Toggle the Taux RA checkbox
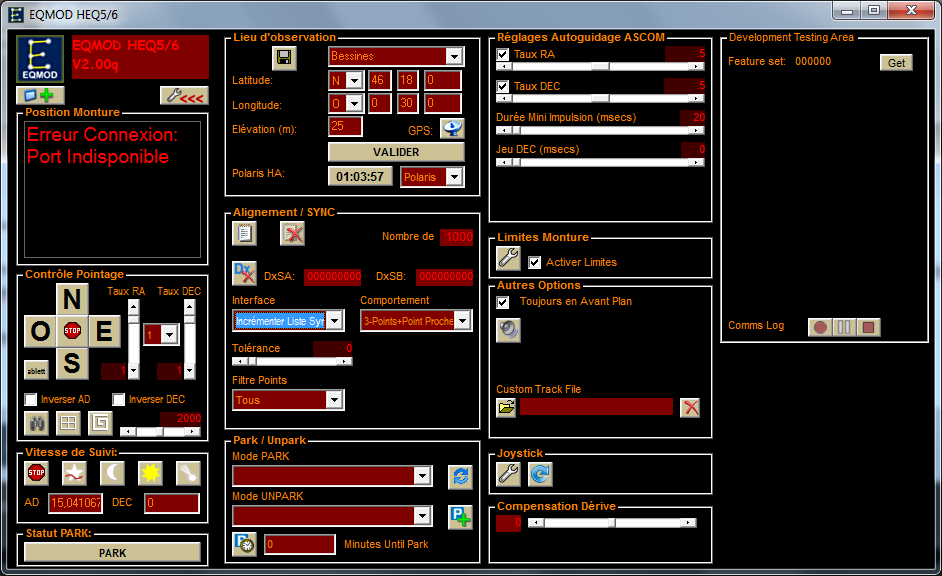Viewport: 942px width, 576px height. tap(503, 55)
